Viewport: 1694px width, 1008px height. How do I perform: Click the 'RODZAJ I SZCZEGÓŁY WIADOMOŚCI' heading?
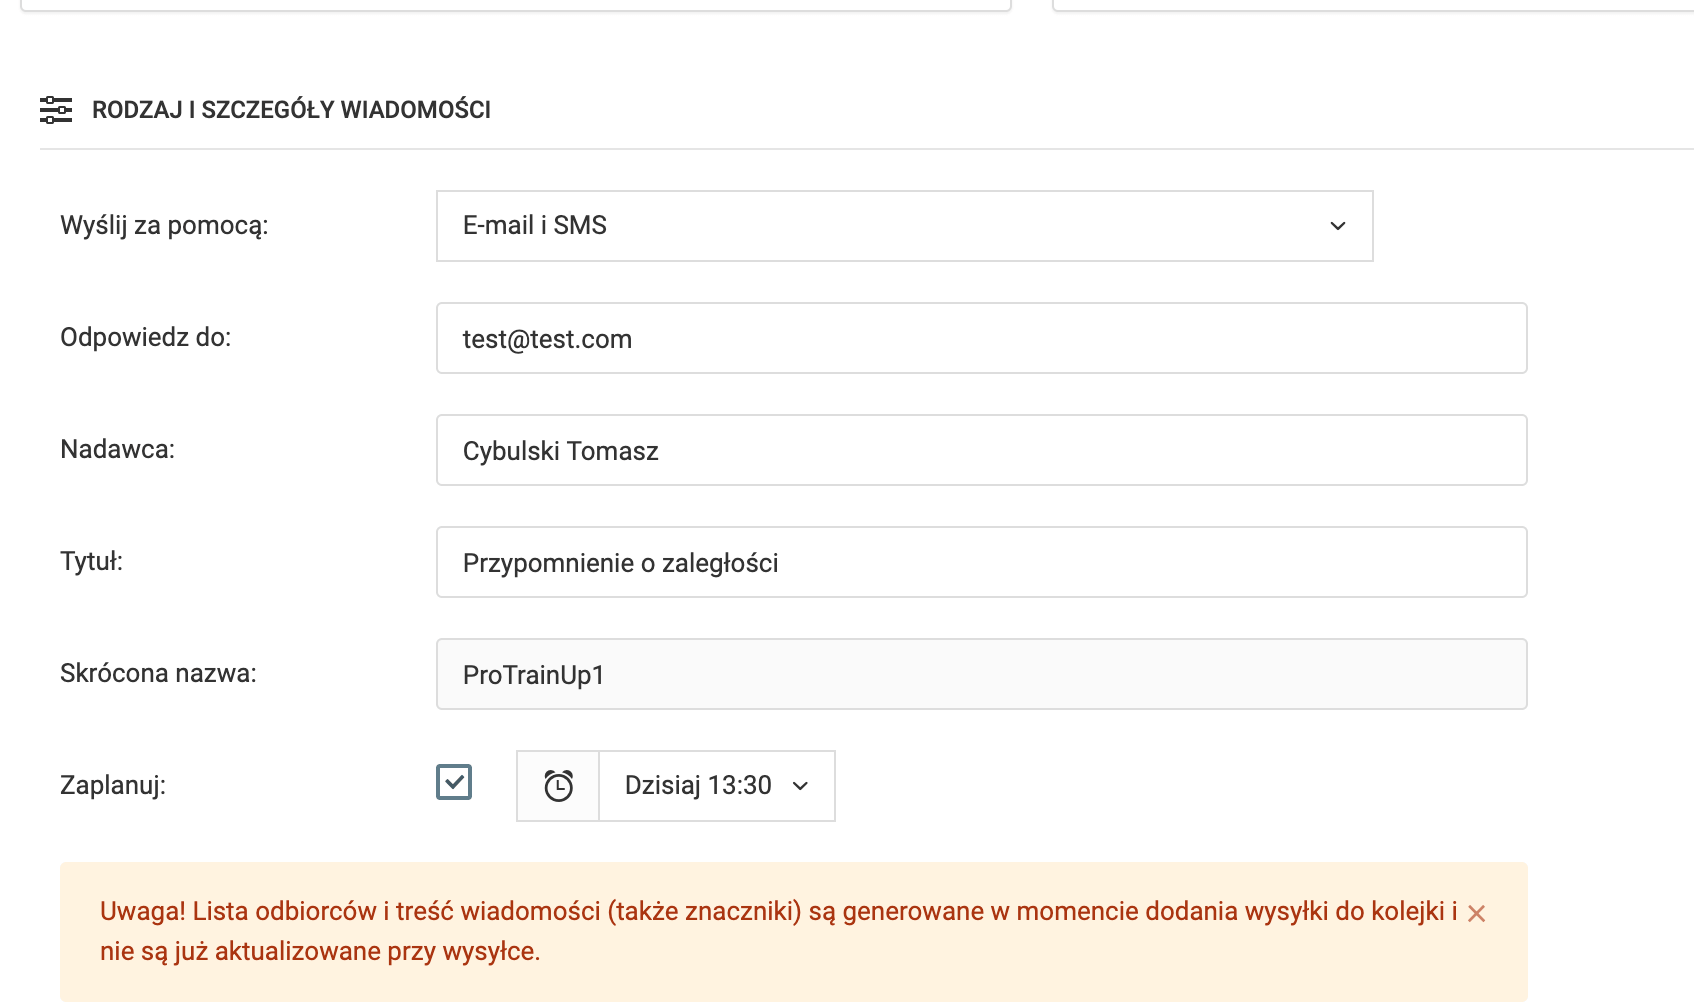(291, 110)
